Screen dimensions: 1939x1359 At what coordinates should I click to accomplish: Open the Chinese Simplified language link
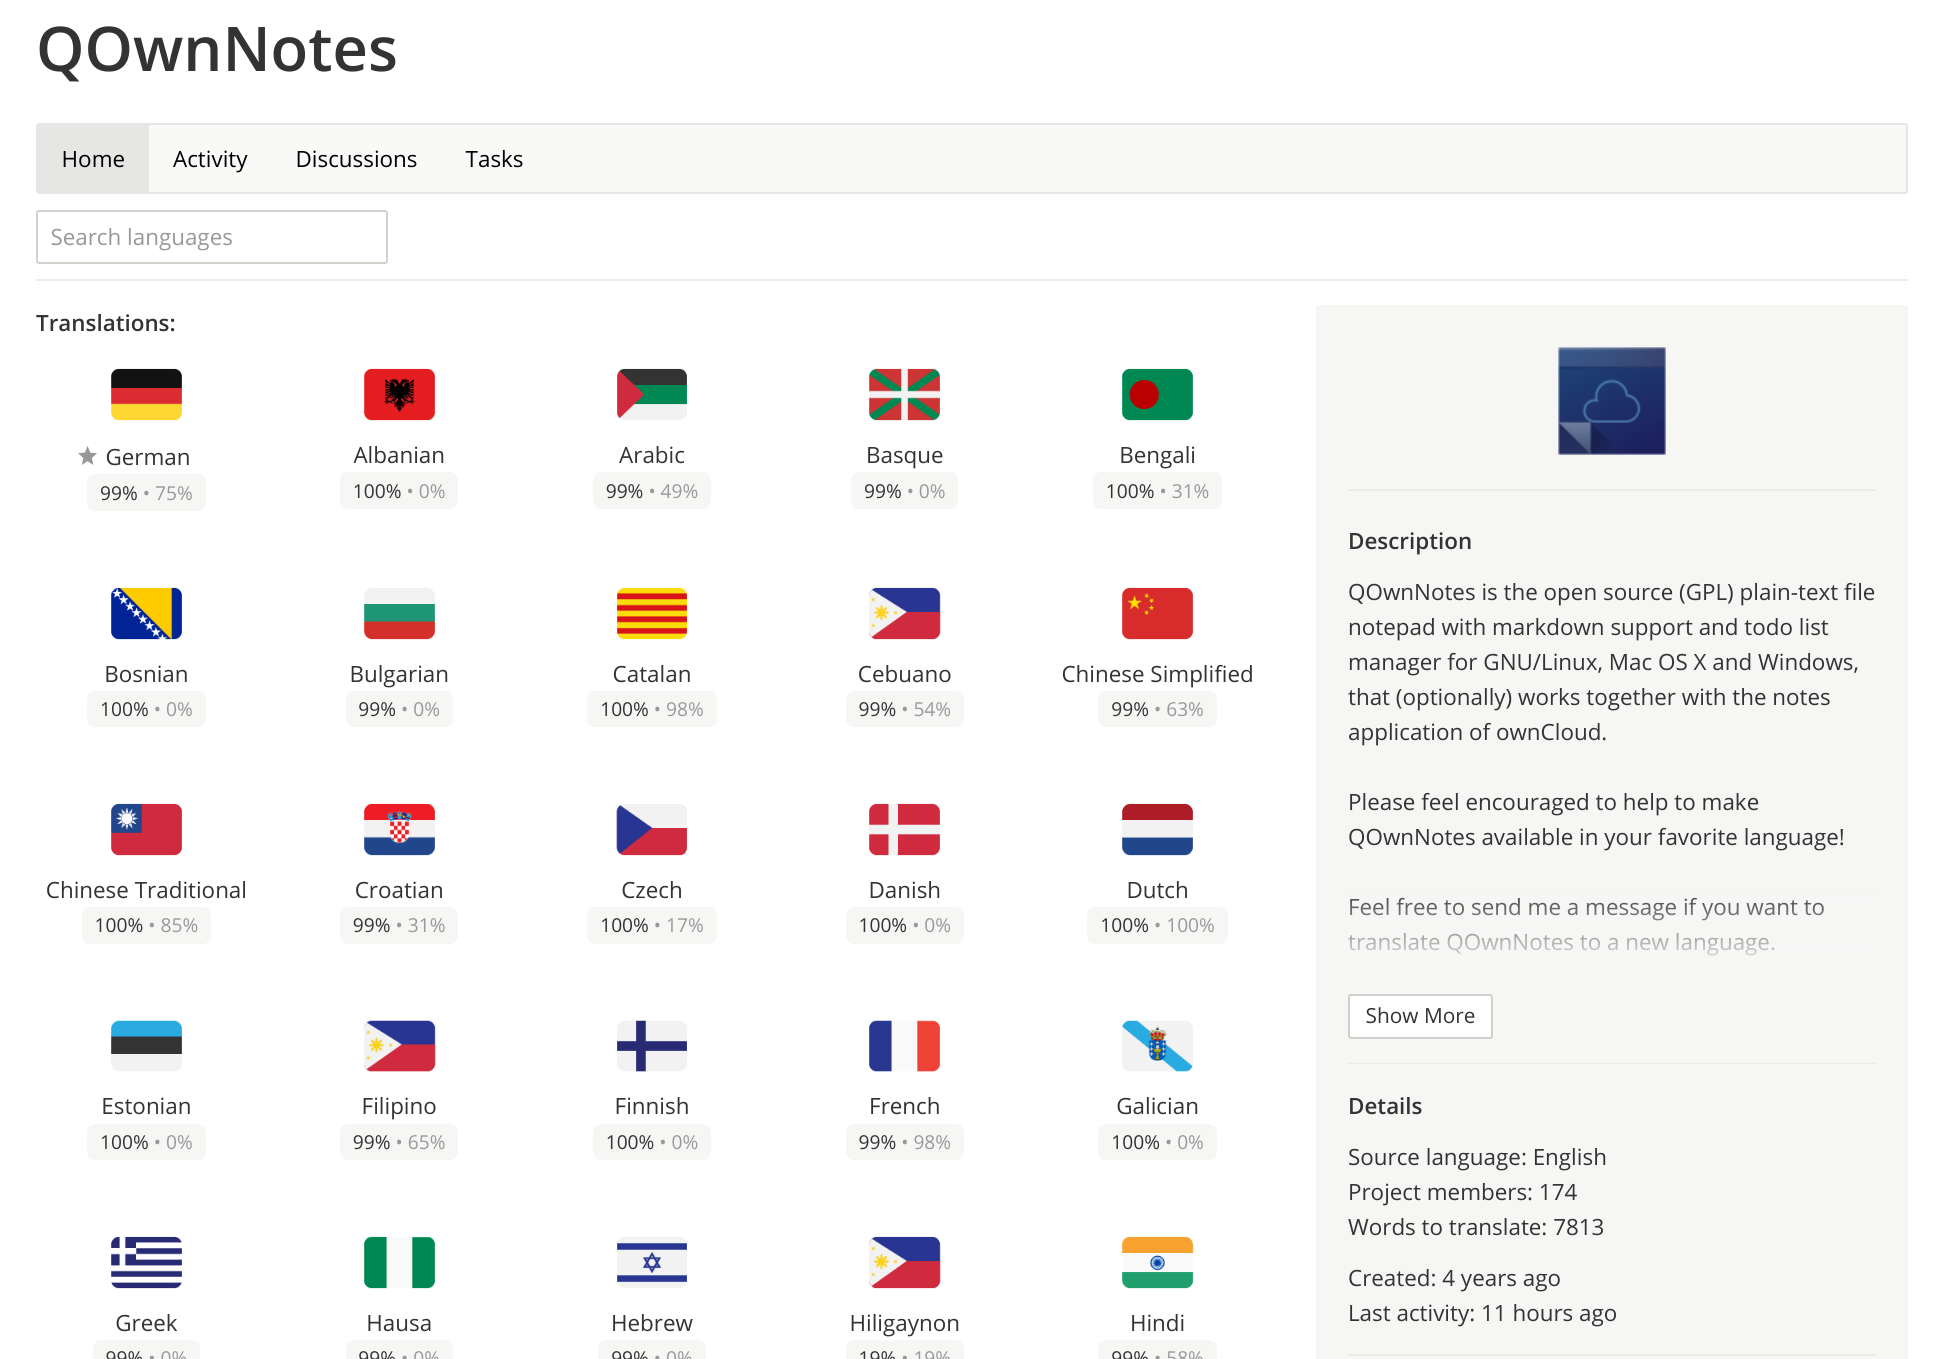click(x=1157, y=674)
